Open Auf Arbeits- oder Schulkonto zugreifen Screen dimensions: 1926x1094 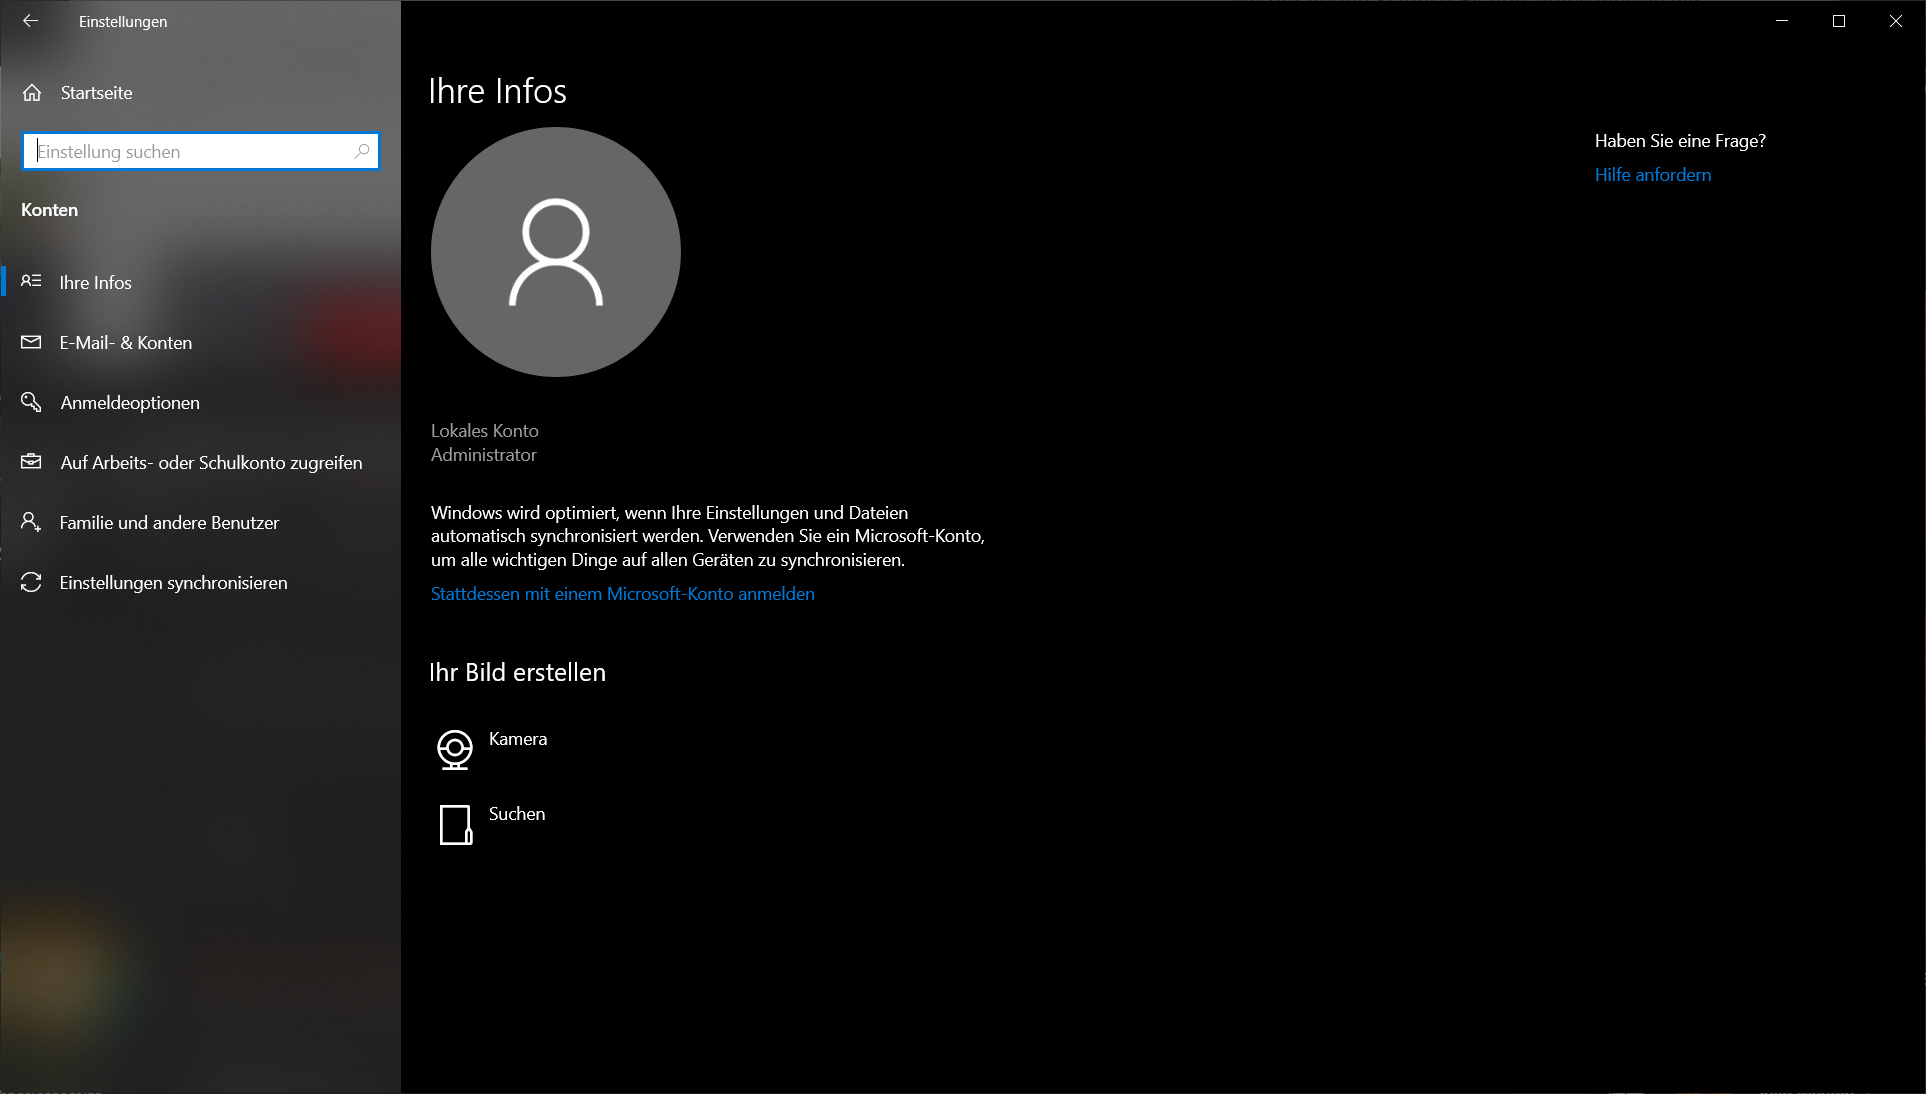coord(211,463)
